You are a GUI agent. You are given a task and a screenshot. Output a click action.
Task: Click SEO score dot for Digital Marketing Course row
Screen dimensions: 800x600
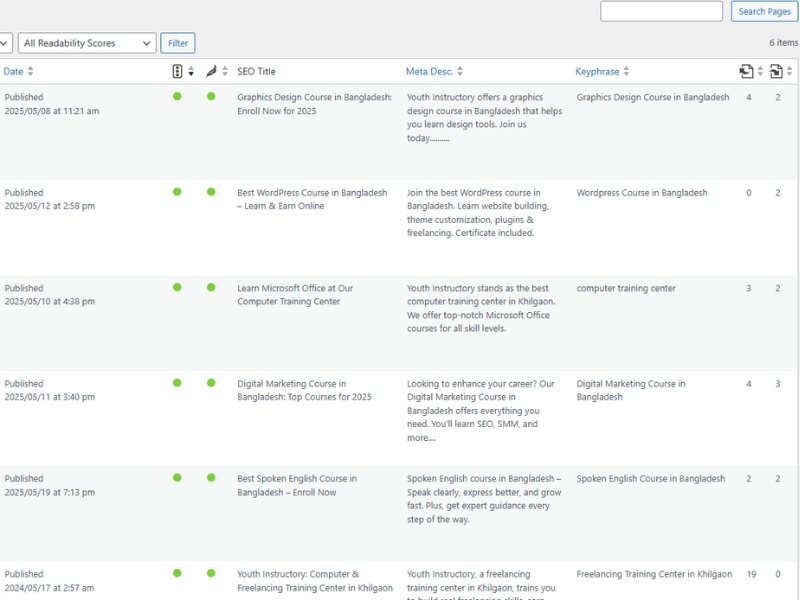pos(177,383)
